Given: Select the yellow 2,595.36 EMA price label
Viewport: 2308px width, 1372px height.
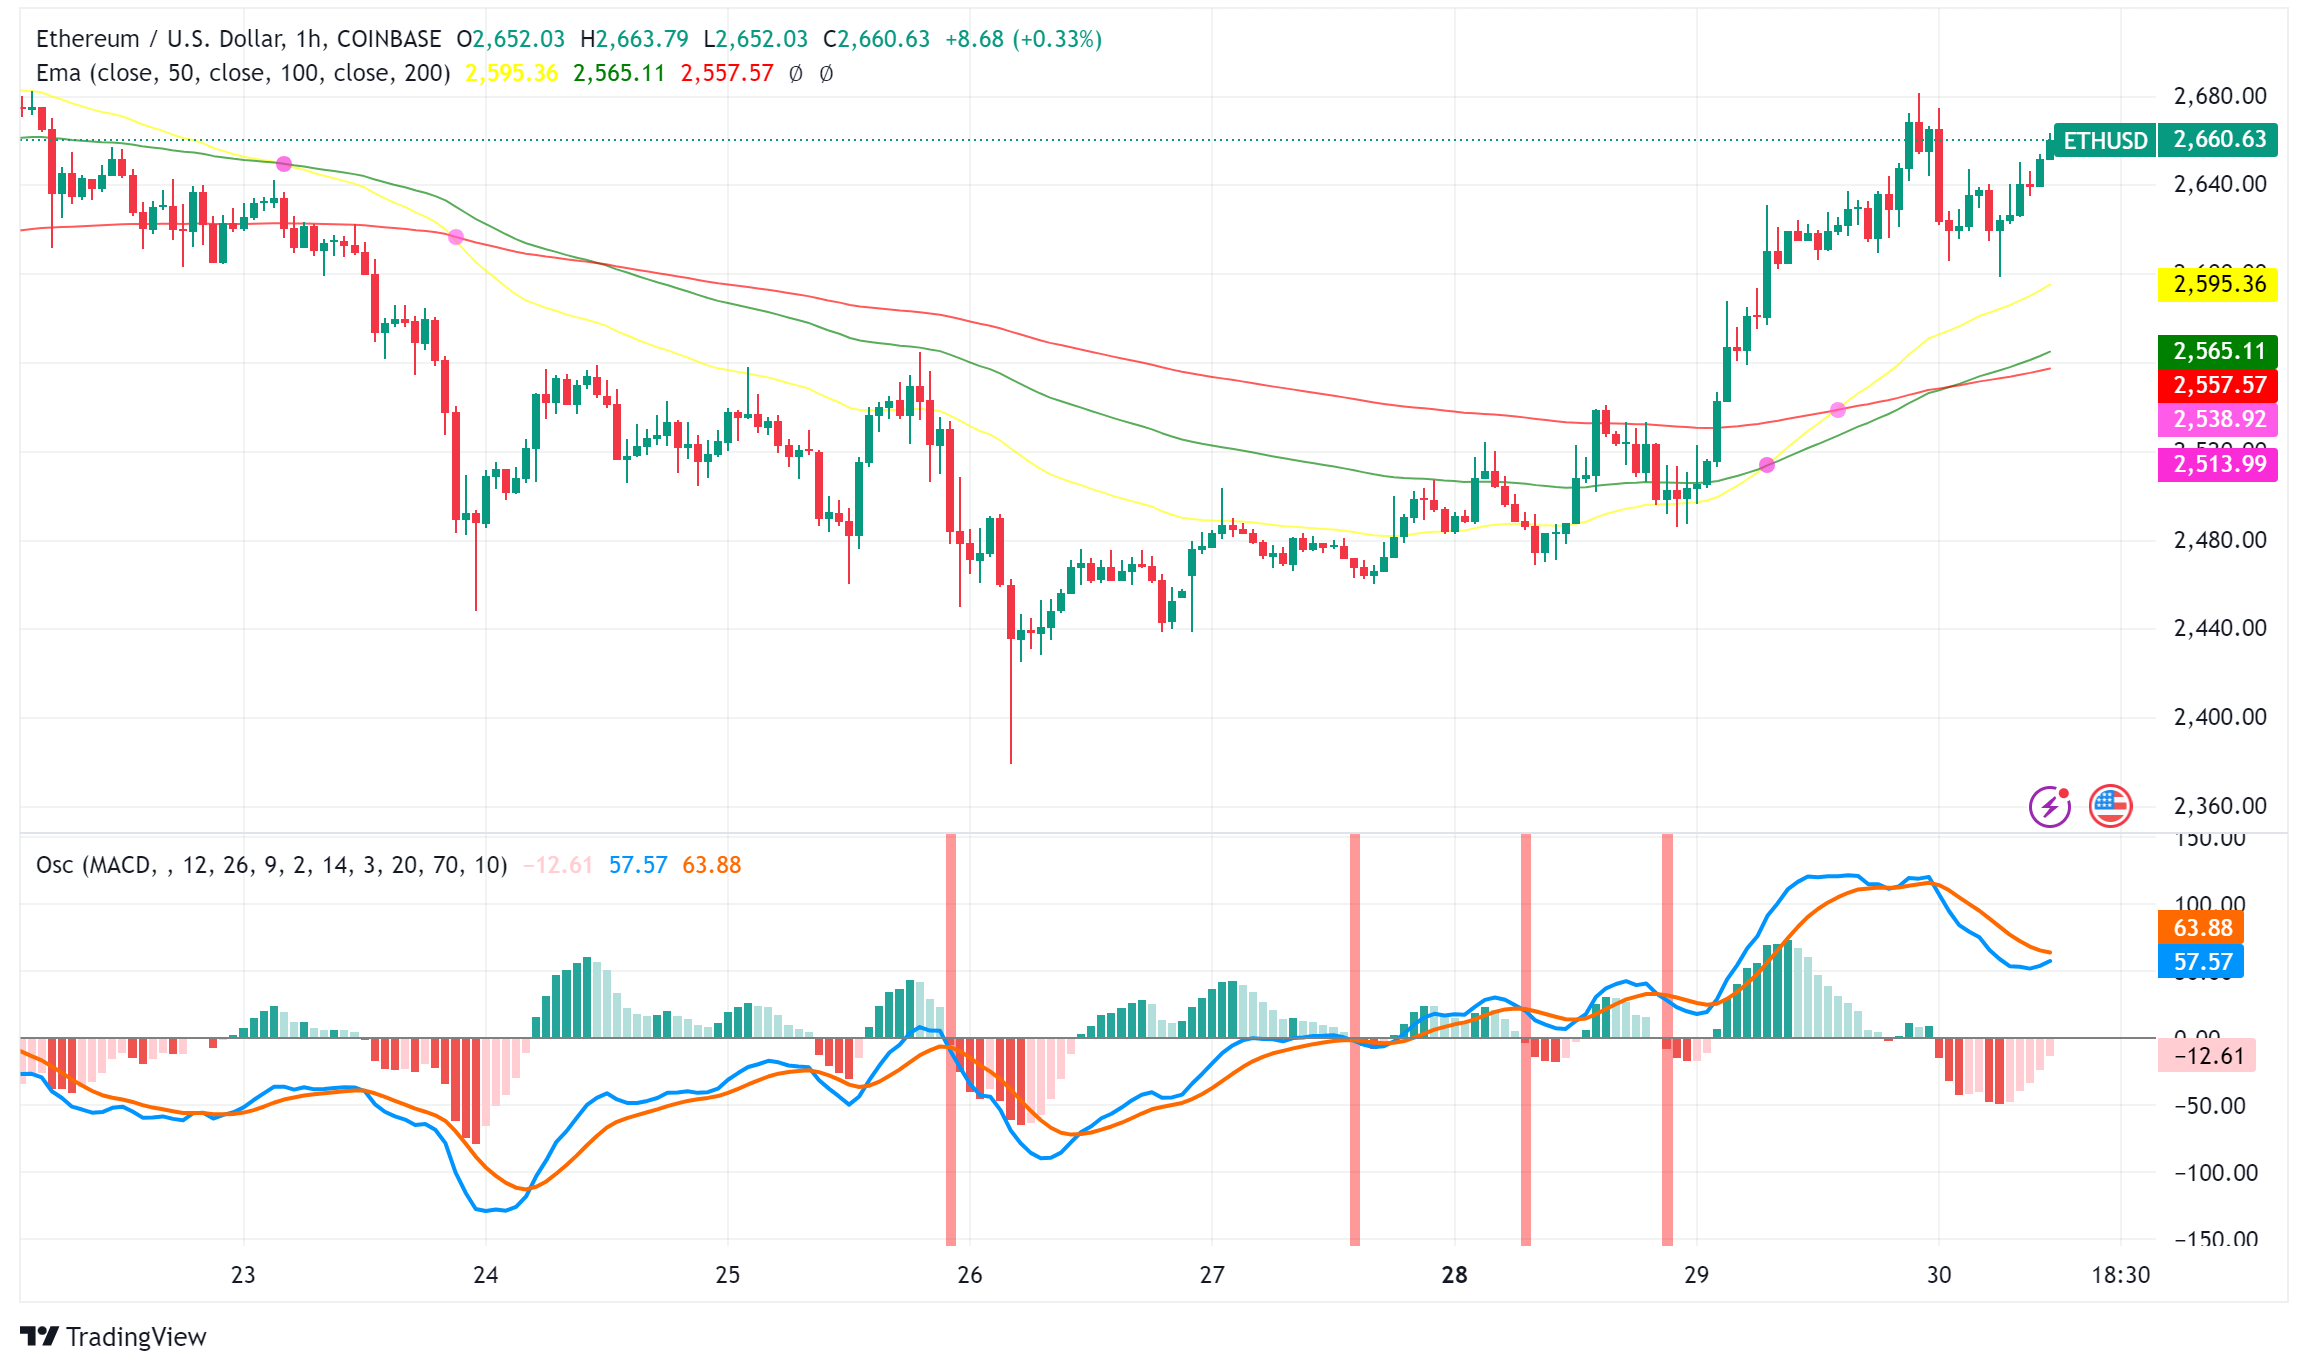Looking at the screenshot, I should 2218,284.
